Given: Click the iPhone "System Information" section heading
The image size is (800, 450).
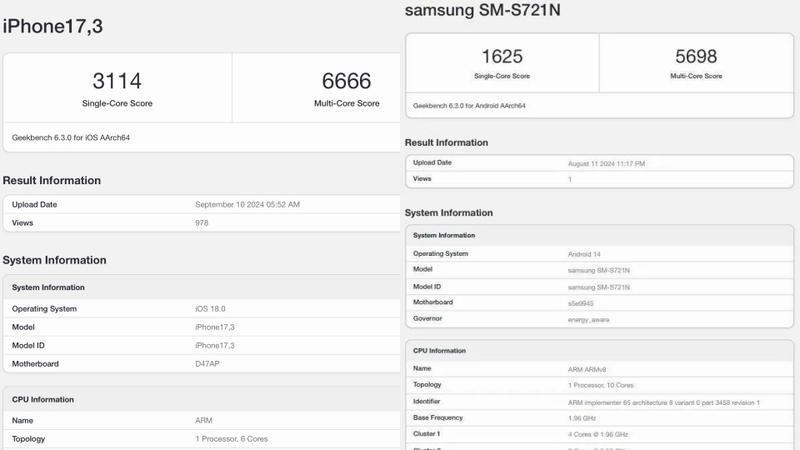Looking at the screenshot, I should (54, 260).
